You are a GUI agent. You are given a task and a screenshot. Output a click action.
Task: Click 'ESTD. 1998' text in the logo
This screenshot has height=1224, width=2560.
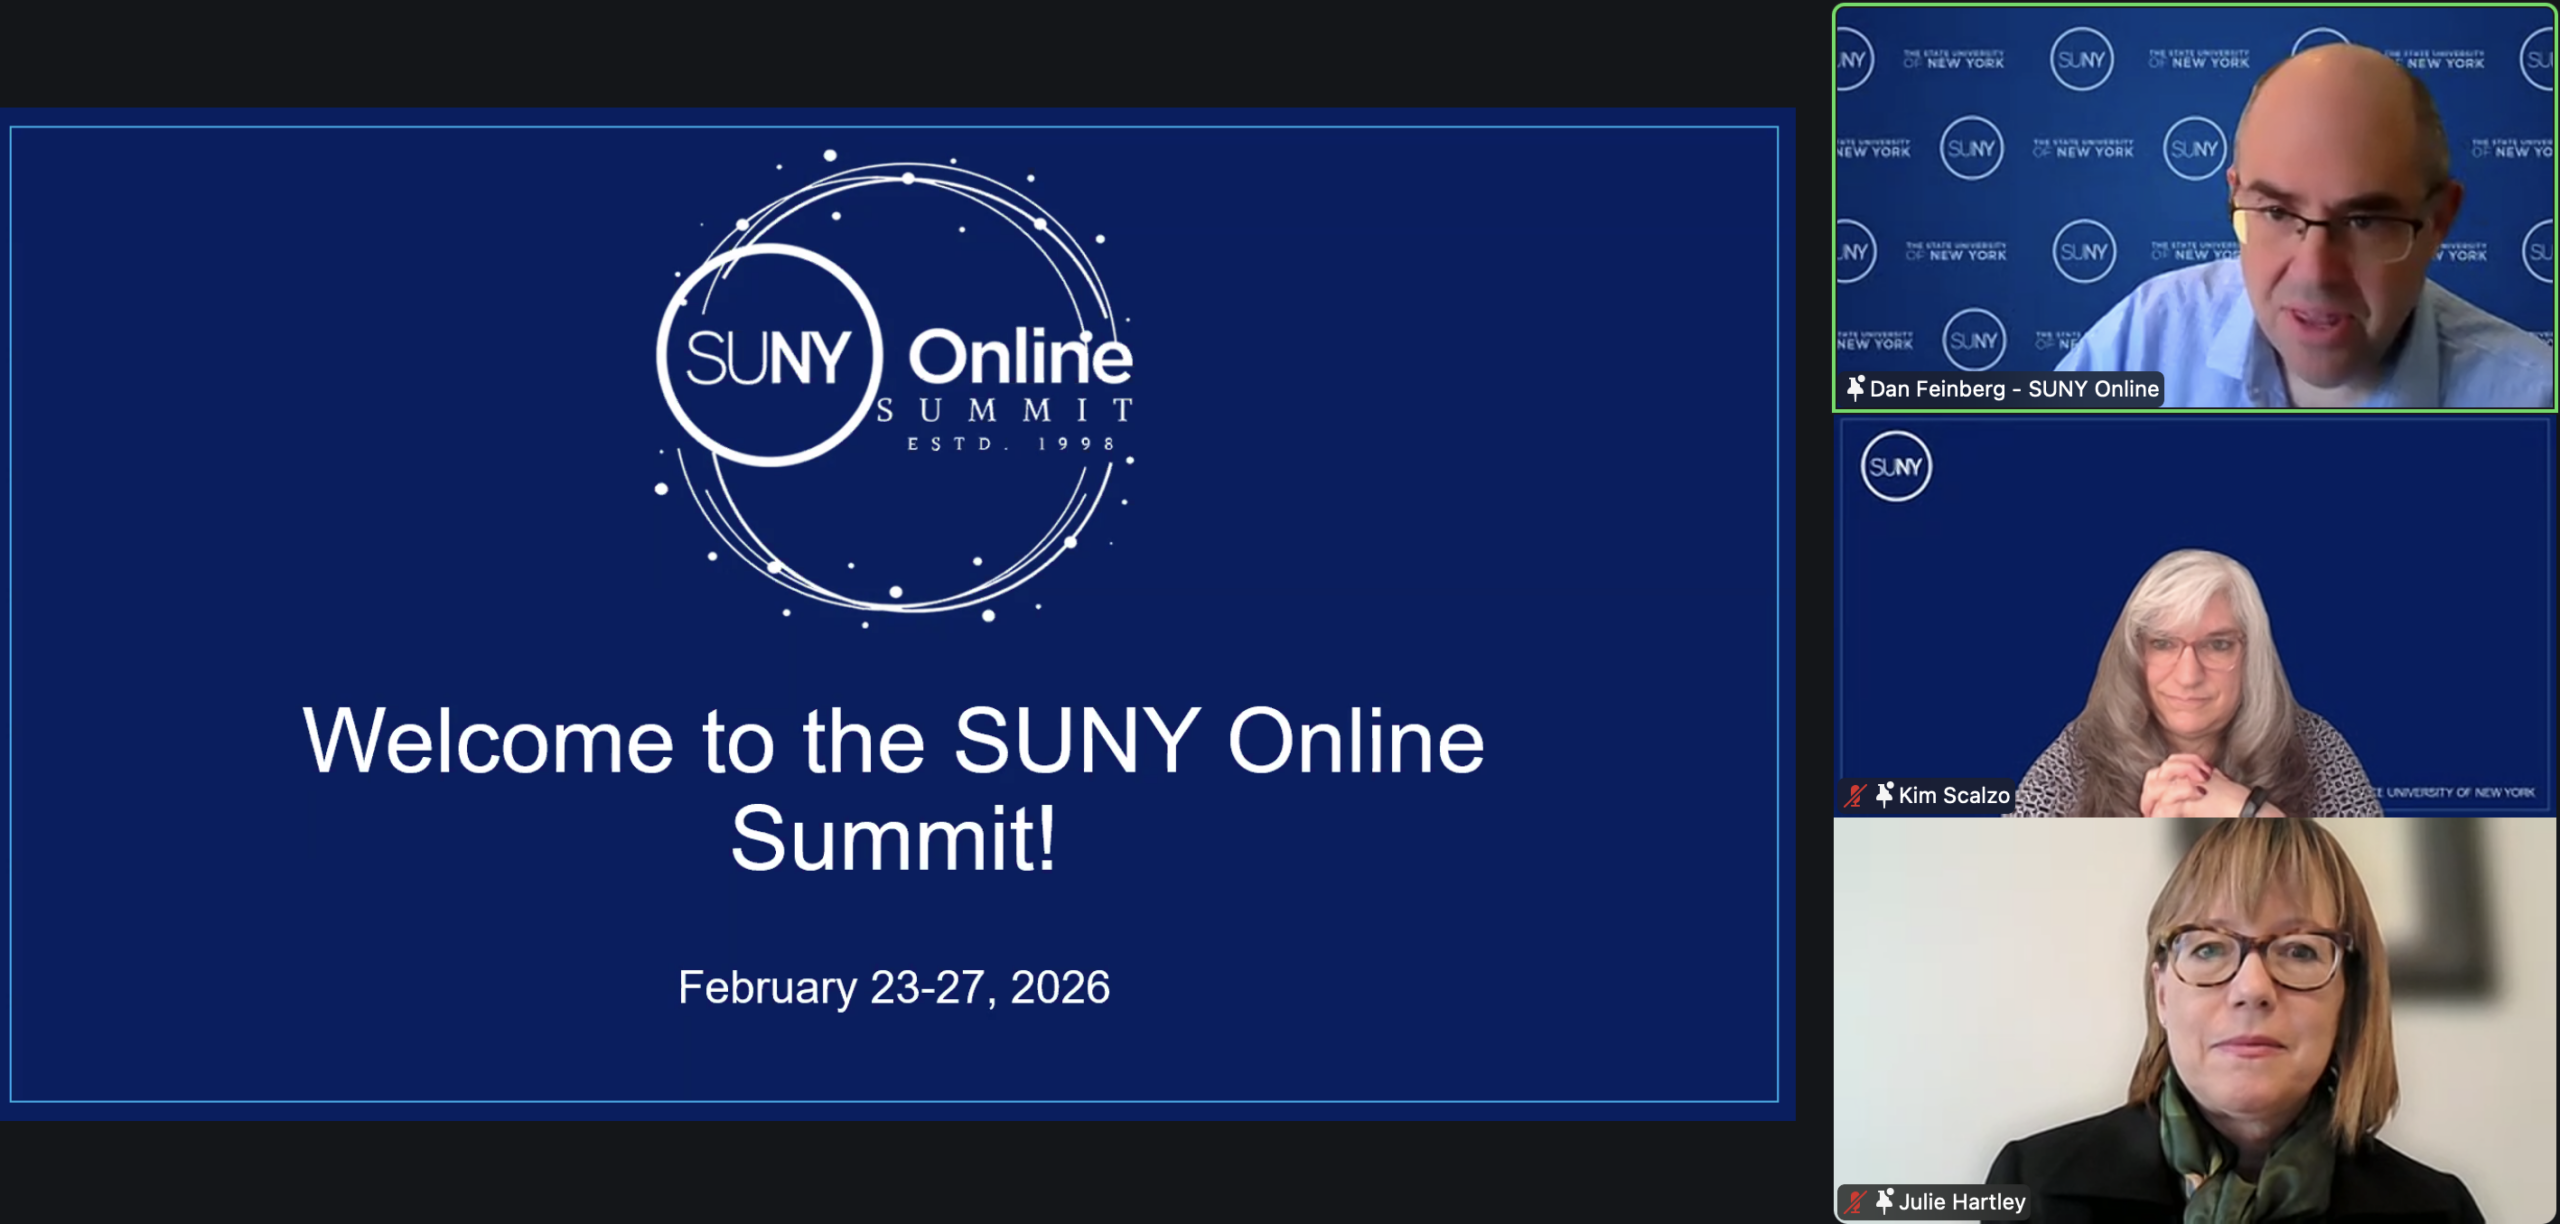click(1010, 443)
